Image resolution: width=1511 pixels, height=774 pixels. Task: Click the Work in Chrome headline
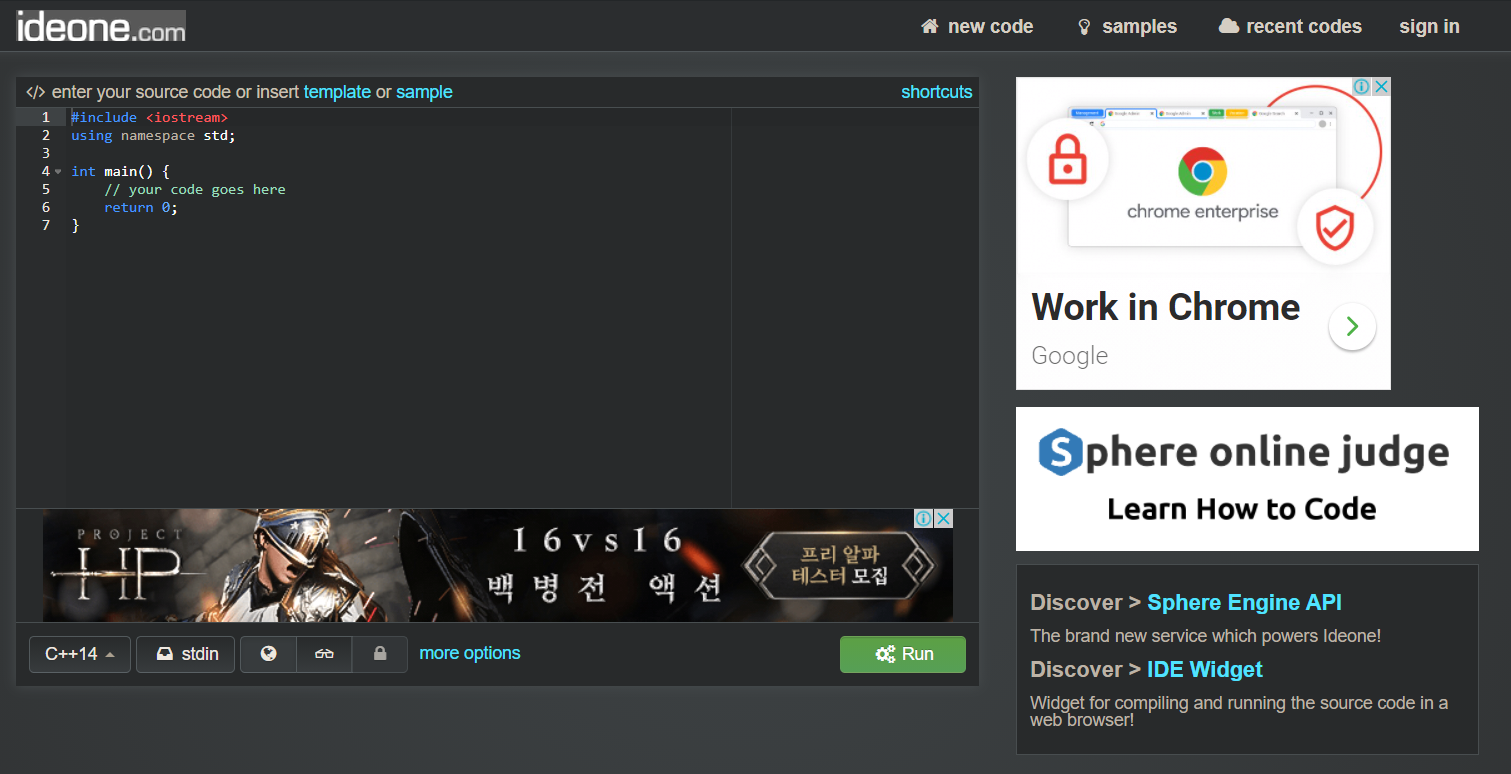(x=1165, y=307)
